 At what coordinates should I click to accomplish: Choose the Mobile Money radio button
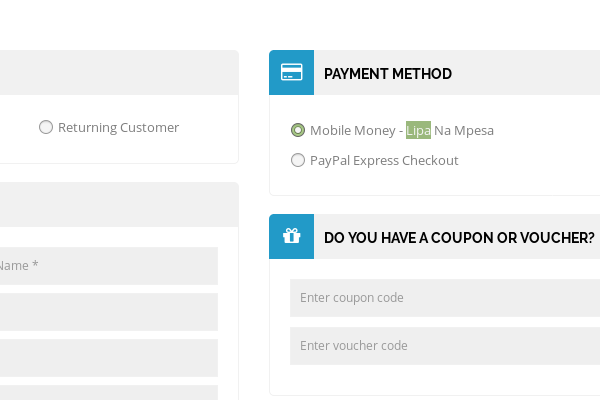pyautogui.click(x=298, y=130)
